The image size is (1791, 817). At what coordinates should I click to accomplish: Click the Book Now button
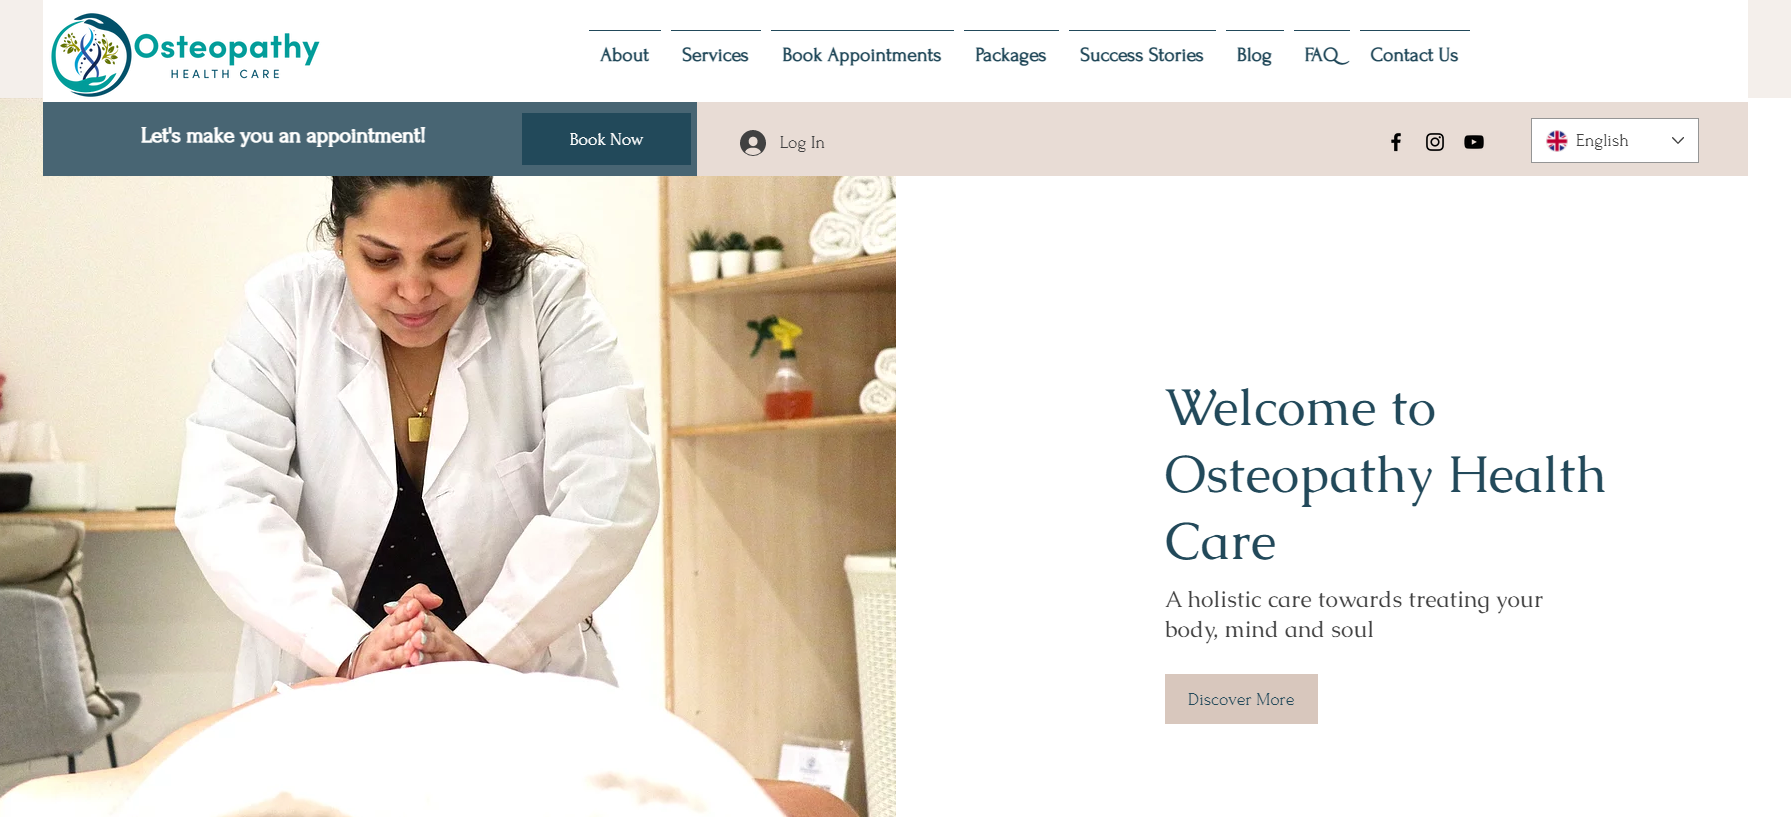point(606,139)
